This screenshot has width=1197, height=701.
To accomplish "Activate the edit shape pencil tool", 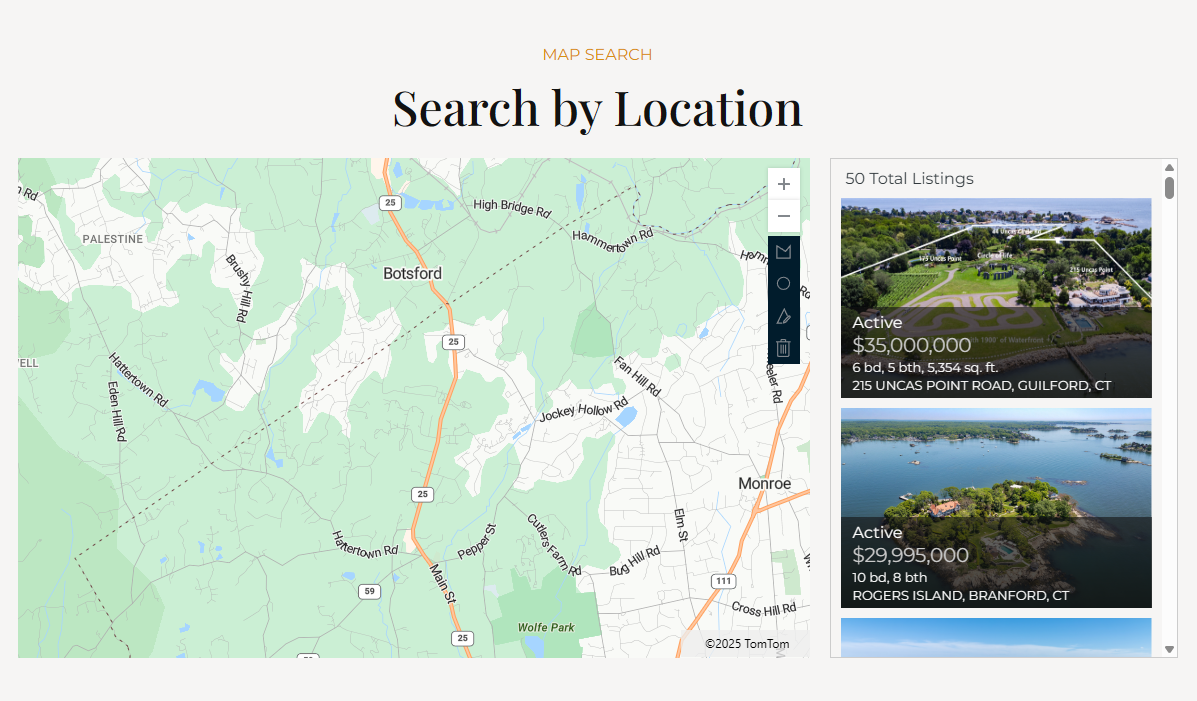I will click(783, 316).
